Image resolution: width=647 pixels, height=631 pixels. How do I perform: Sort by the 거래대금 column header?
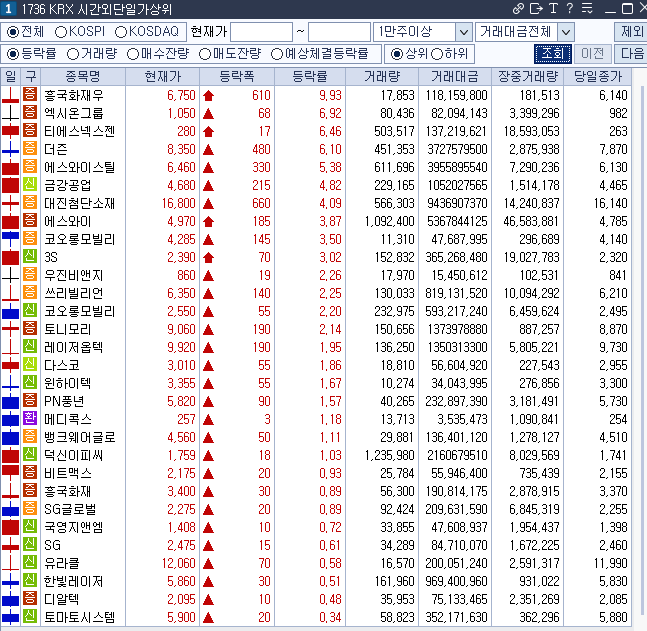[x=455, y=76]
